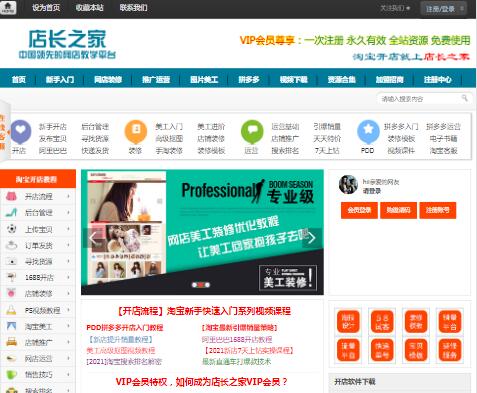Click the 会员登录 button

[x=359, y=210]
